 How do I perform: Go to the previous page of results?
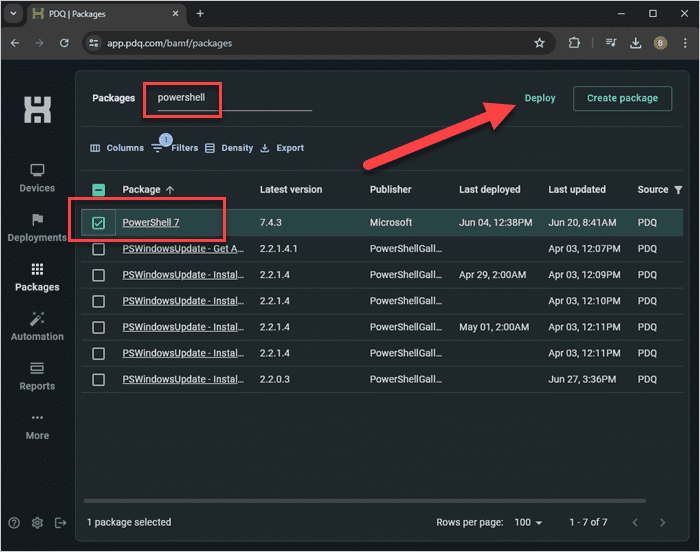point(635,523)
